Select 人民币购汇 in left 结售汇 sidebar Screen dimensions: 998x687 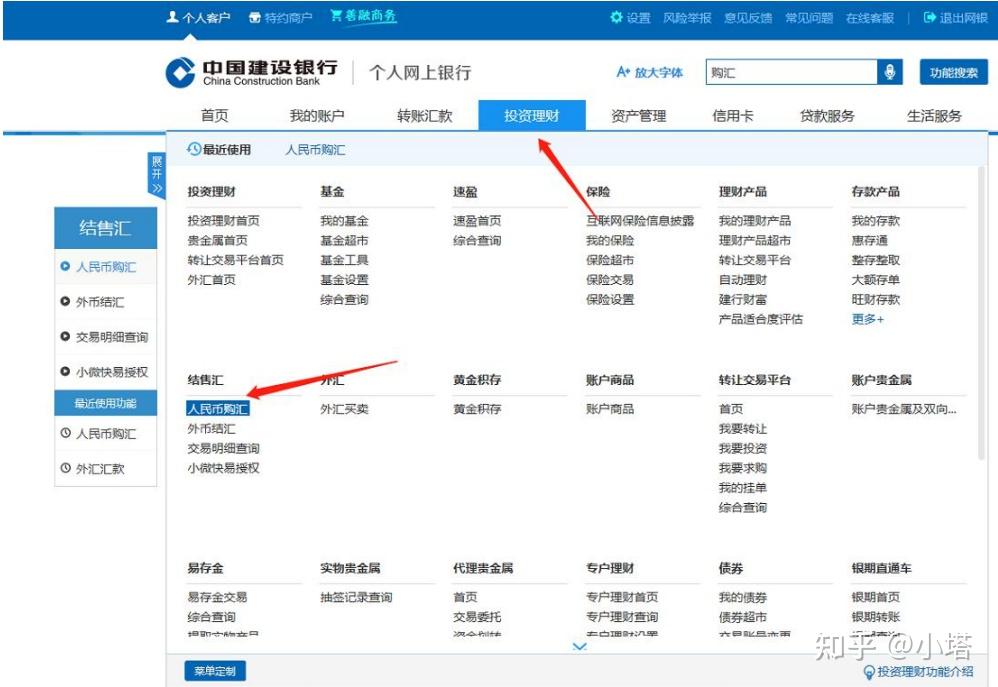pos(106,267)
